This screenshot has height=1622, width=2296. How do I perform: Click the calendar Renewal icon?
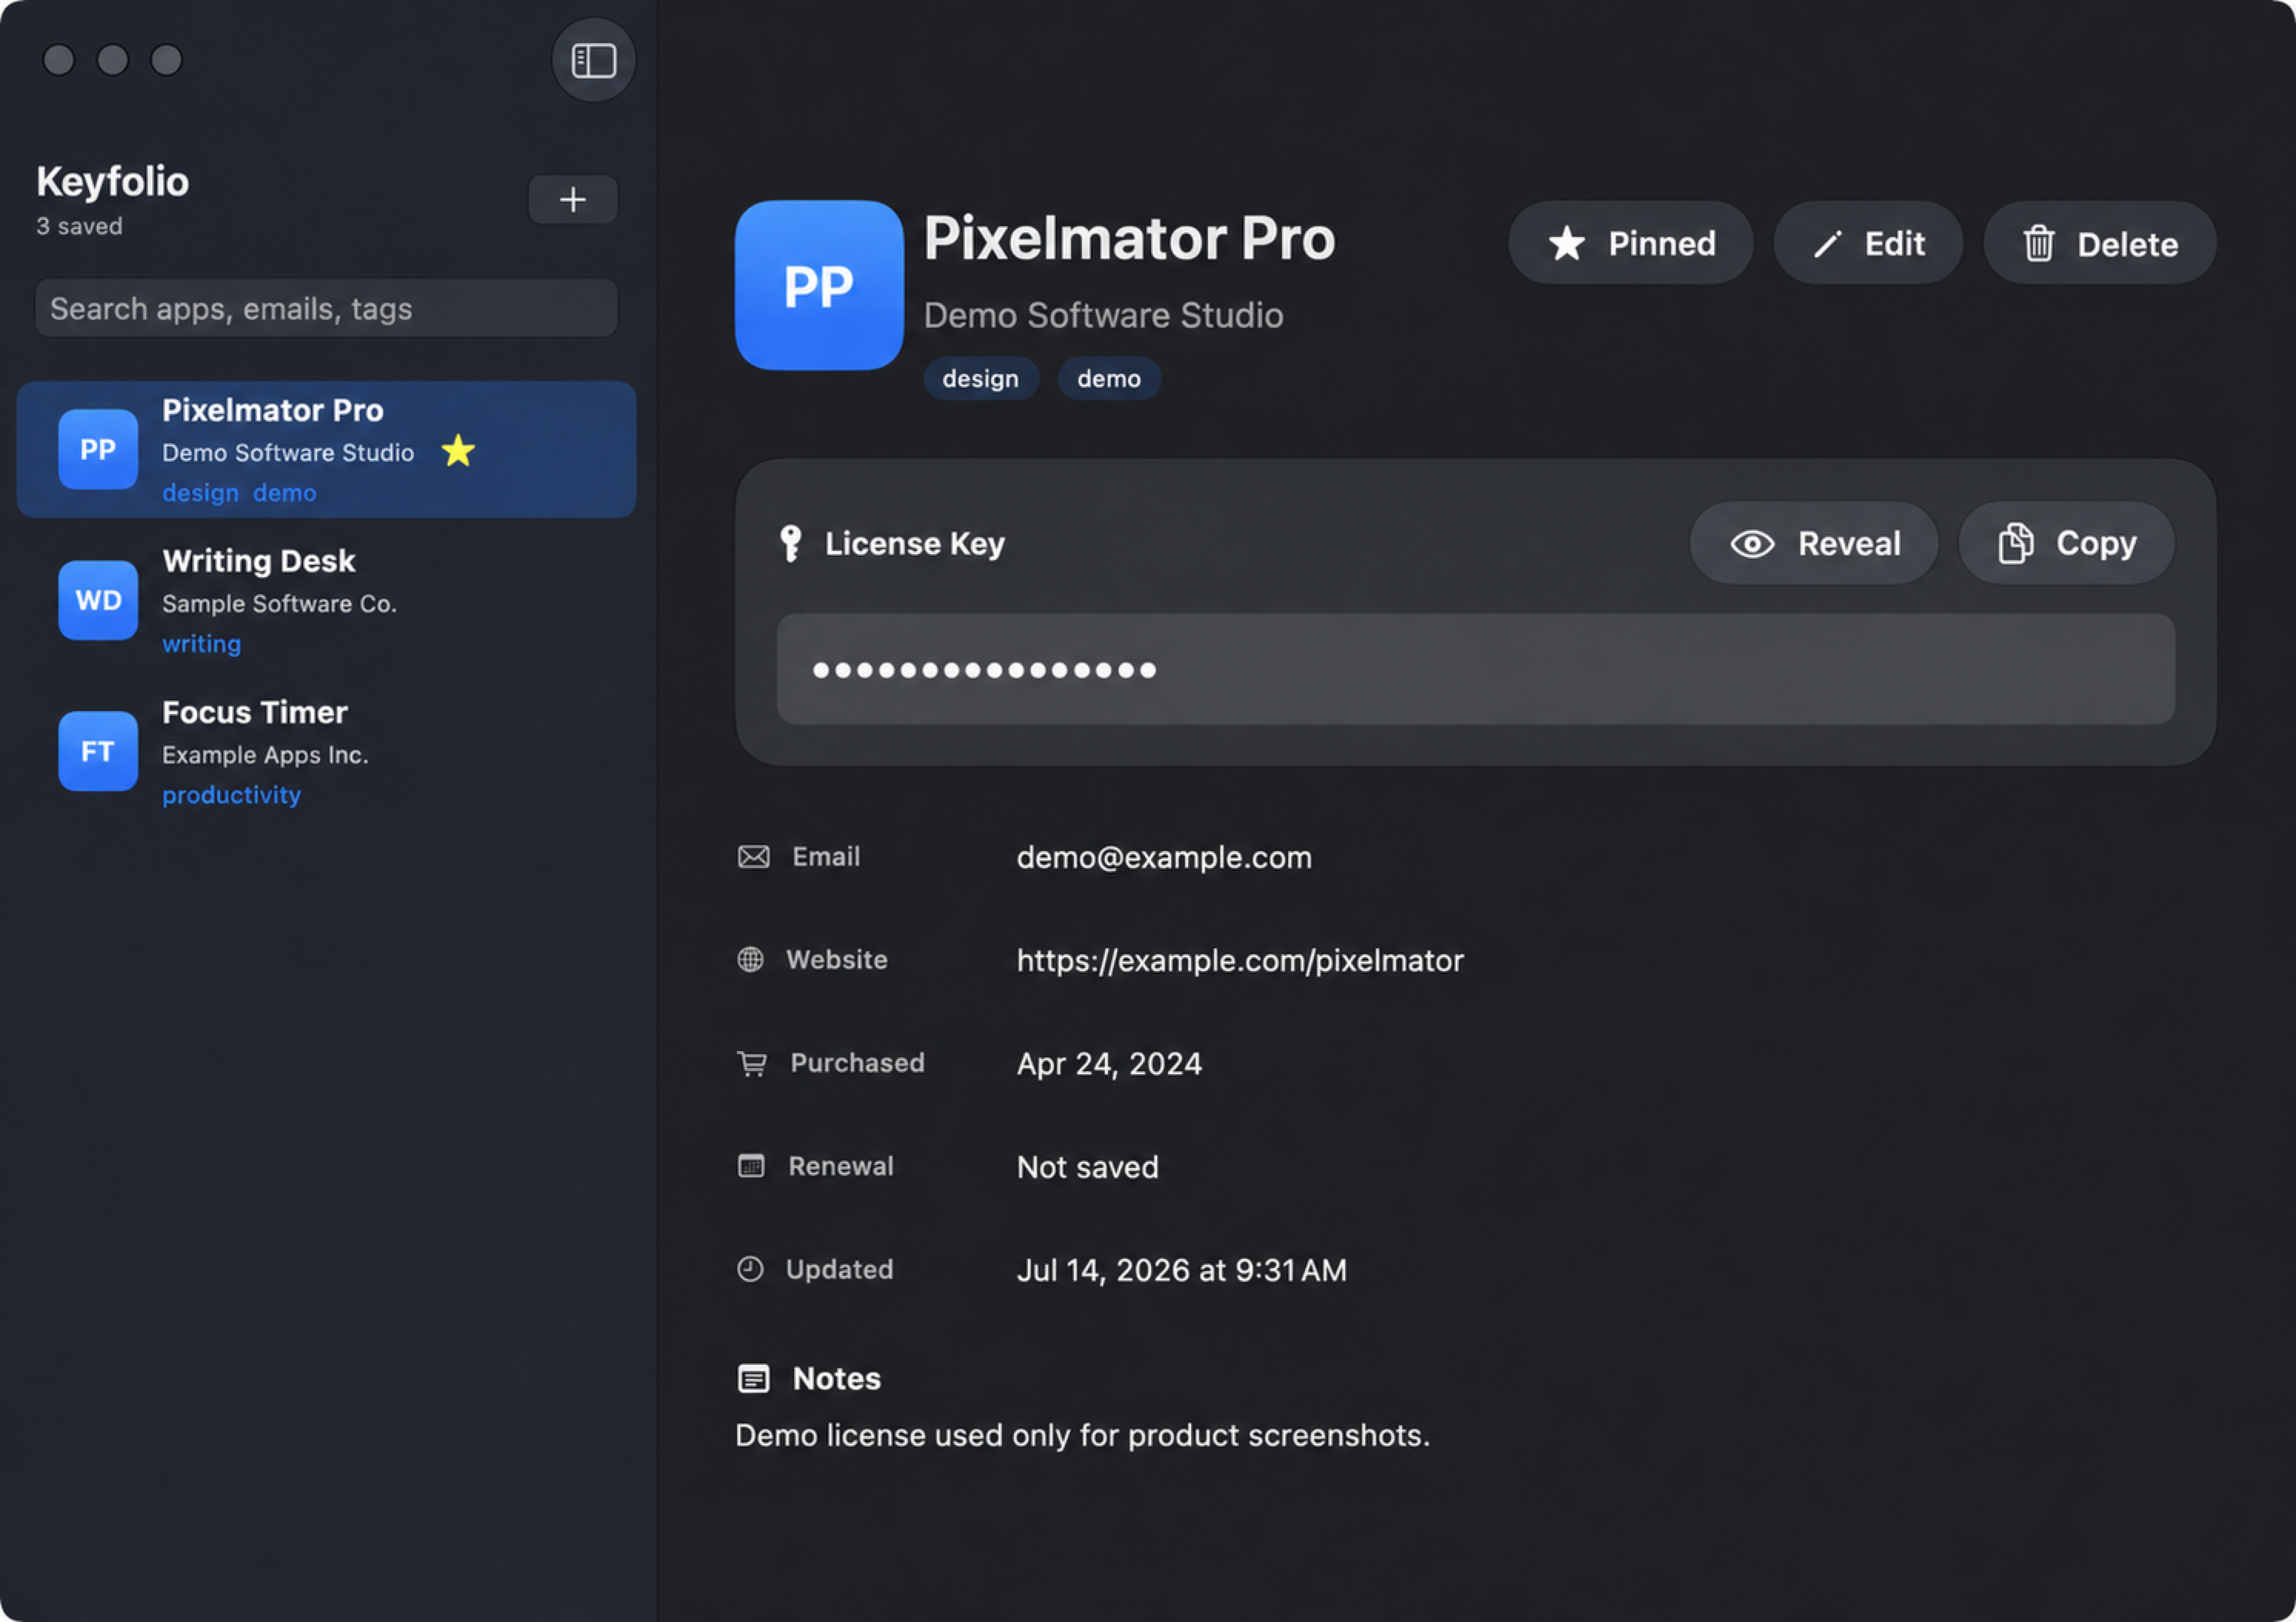pyautogui.click(x=751, y=1166)
